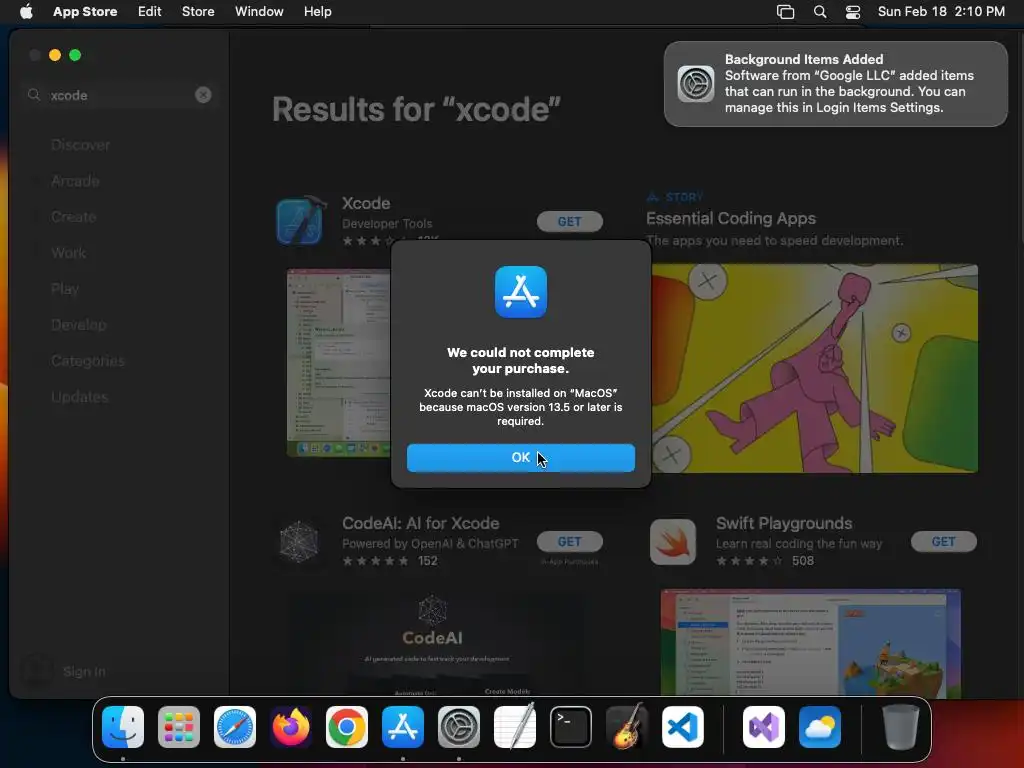Open Spotlight search in menu bar
This screenshot has width=1024, height=768.
pos(820,12)
